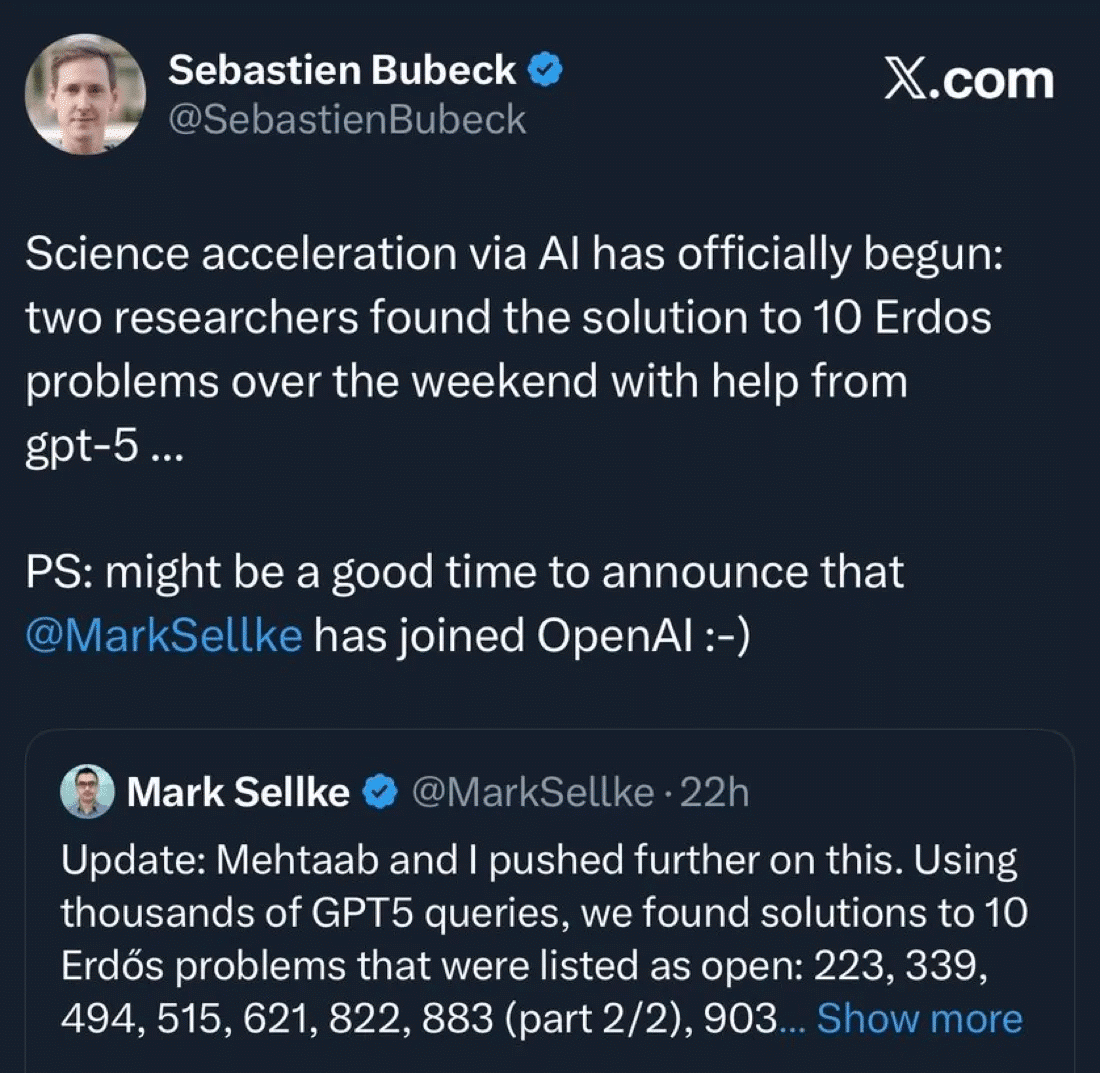The width and height of the screenshot is (1100, 1073).
Task: Click verified badge beside Sebastien Bubeck
Action: 545,70
